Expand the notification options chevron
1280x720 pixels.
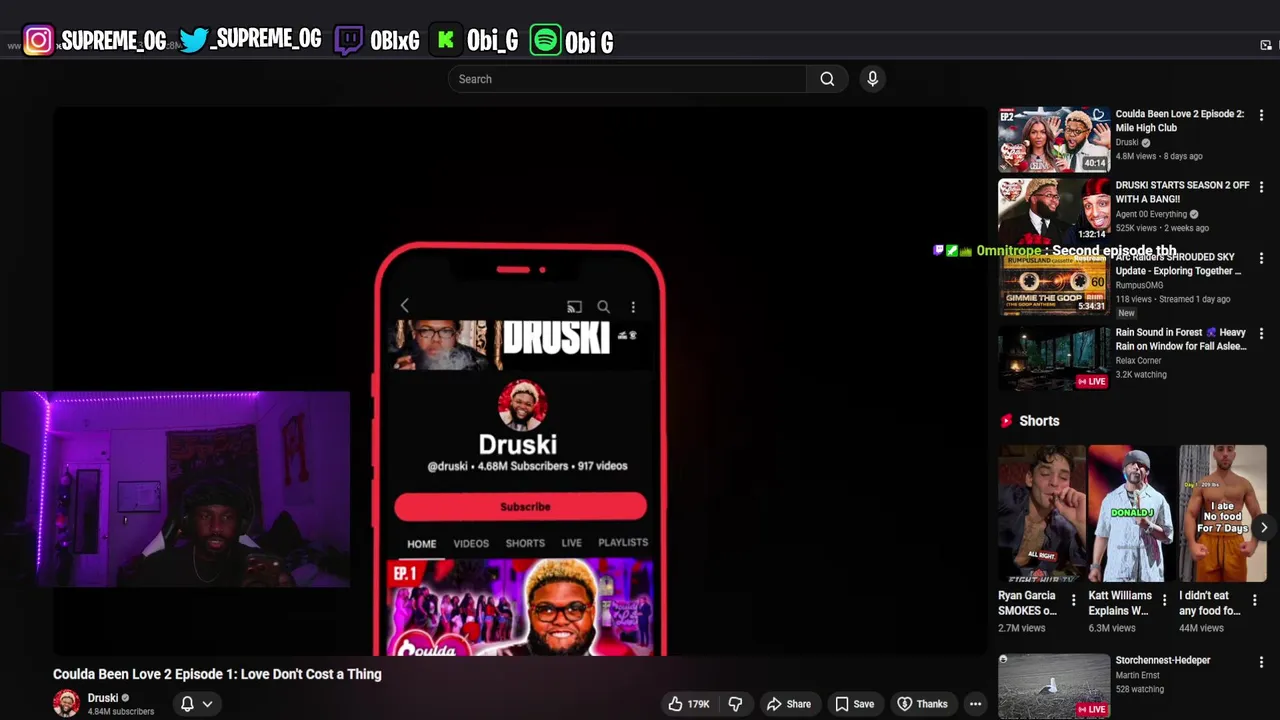207,704
